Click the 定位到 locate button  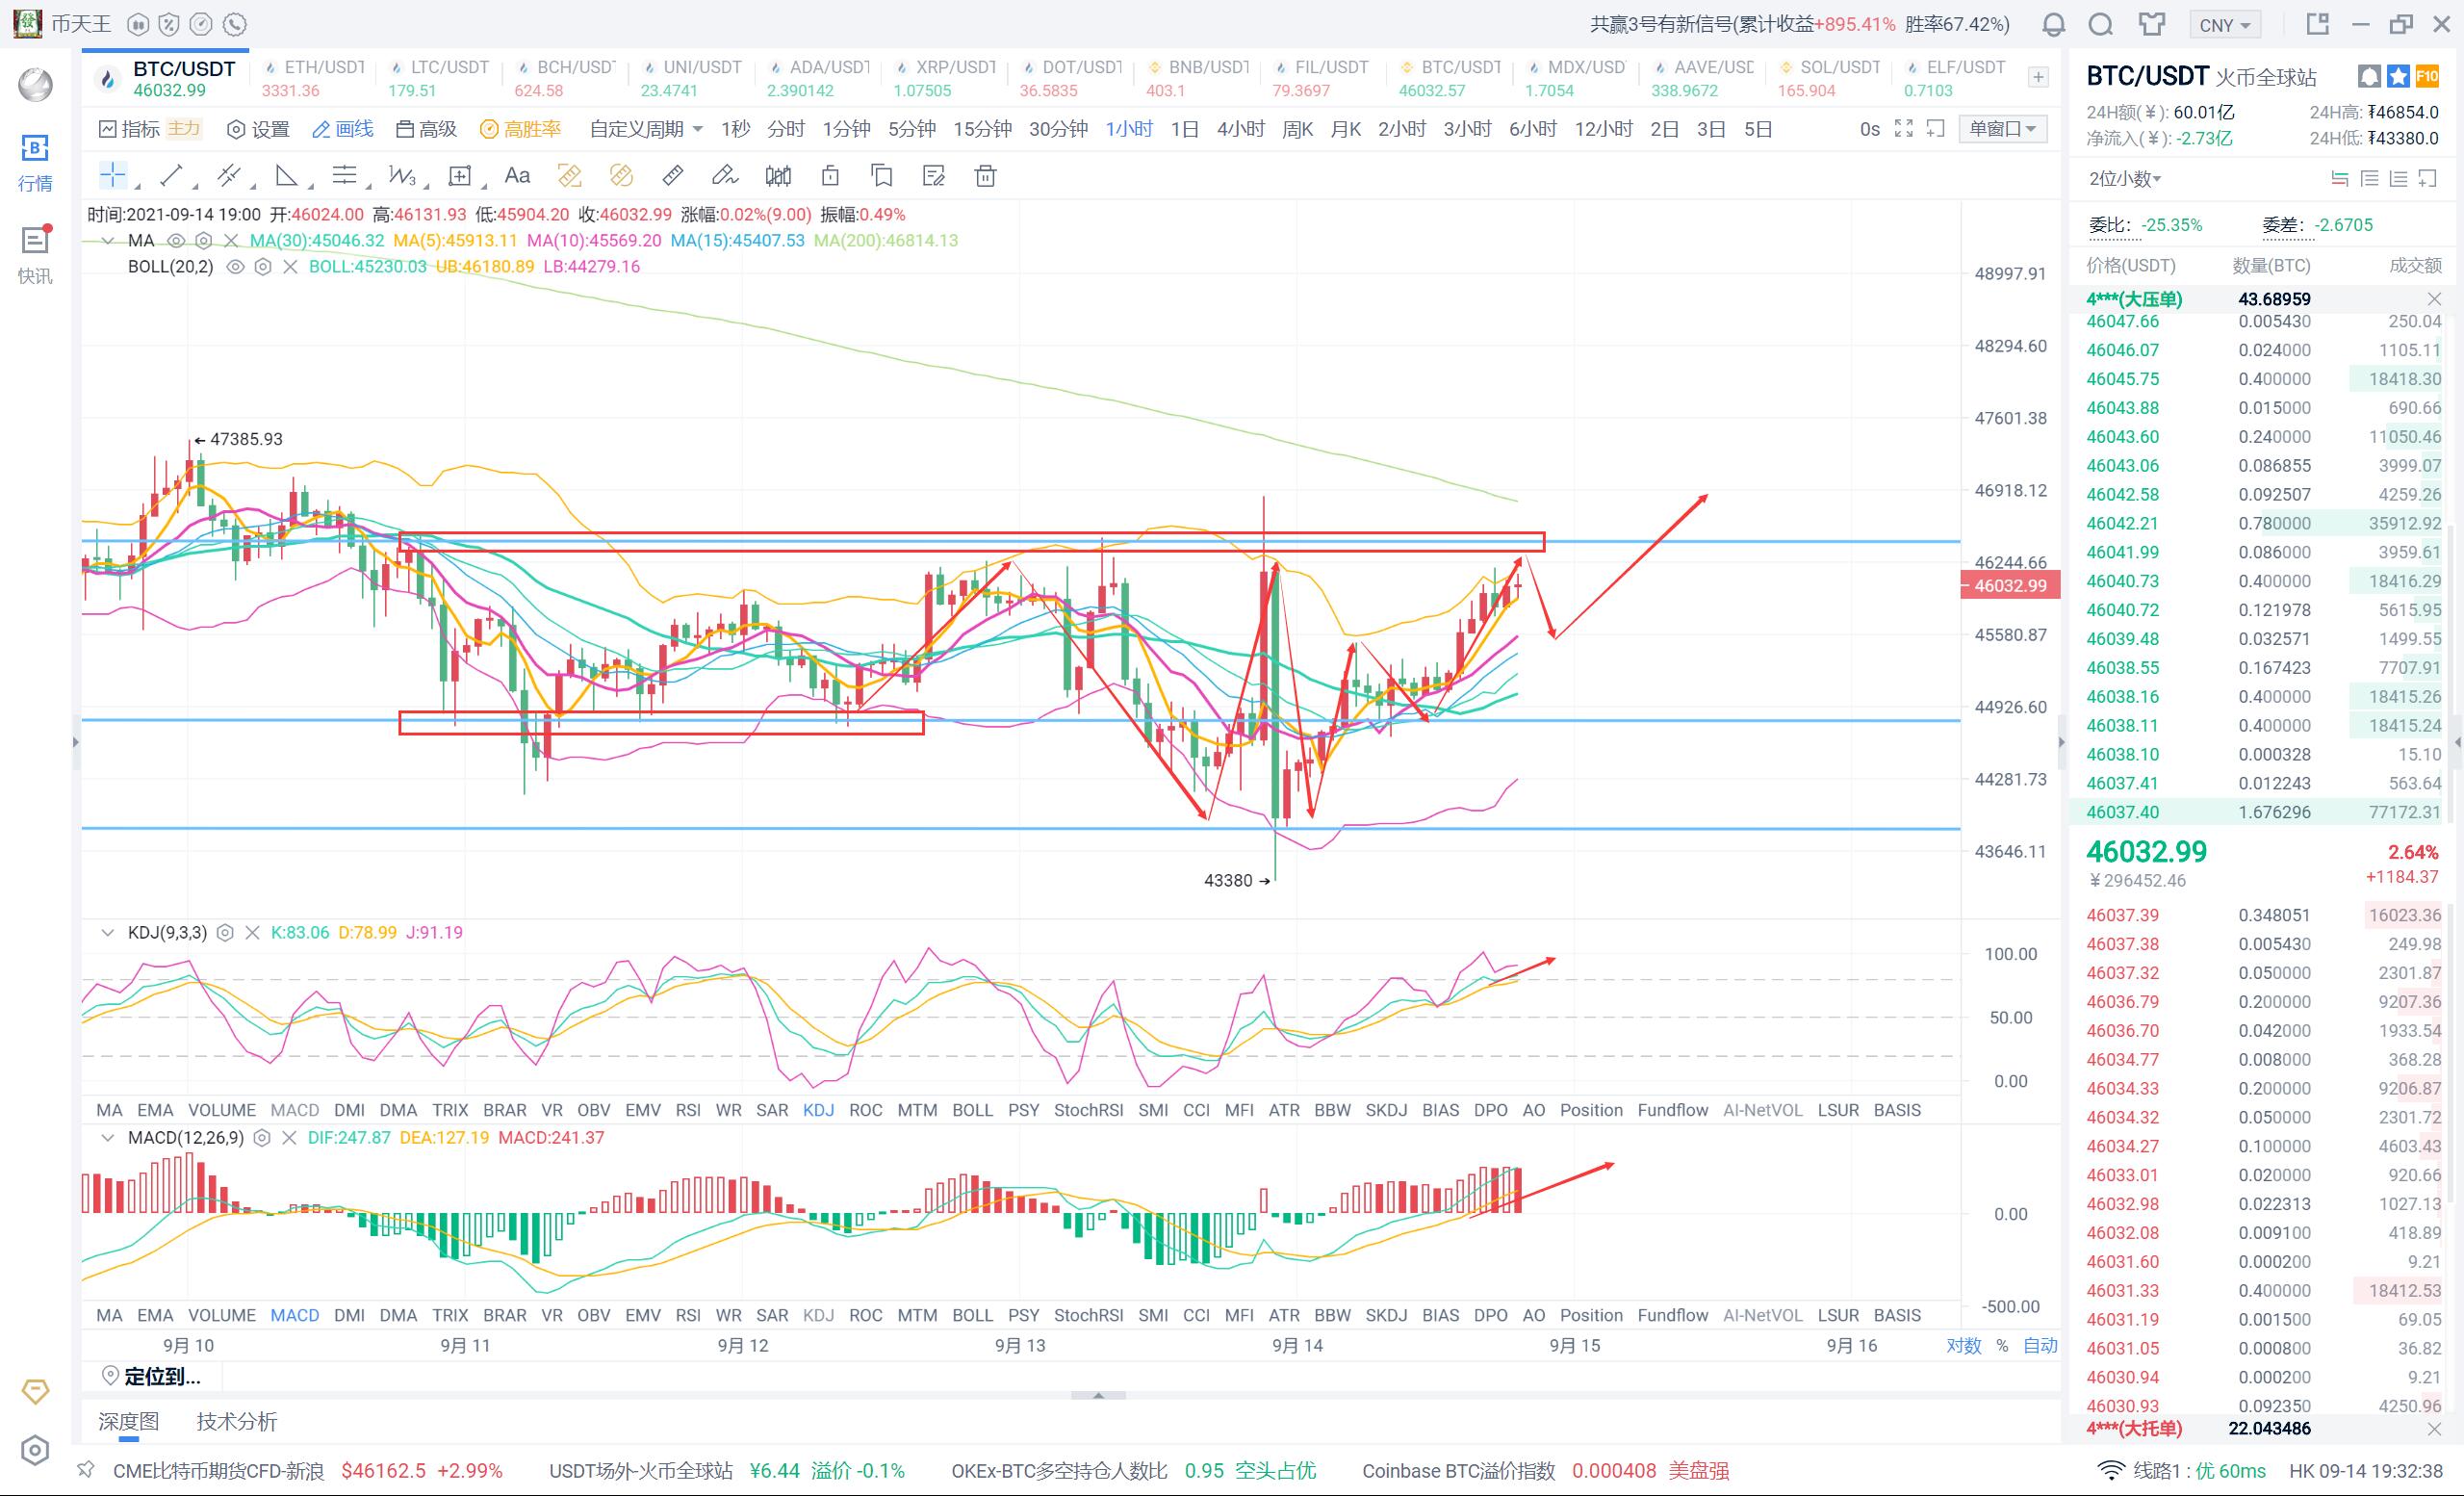152,1377
